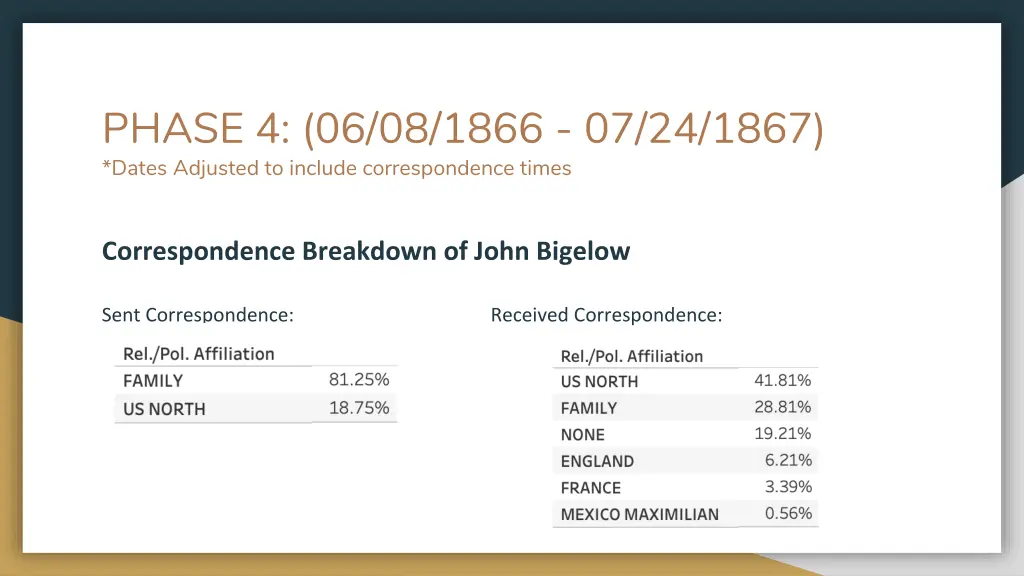Select the Sent Correspondence label
1024x576 pixels.
198,315
